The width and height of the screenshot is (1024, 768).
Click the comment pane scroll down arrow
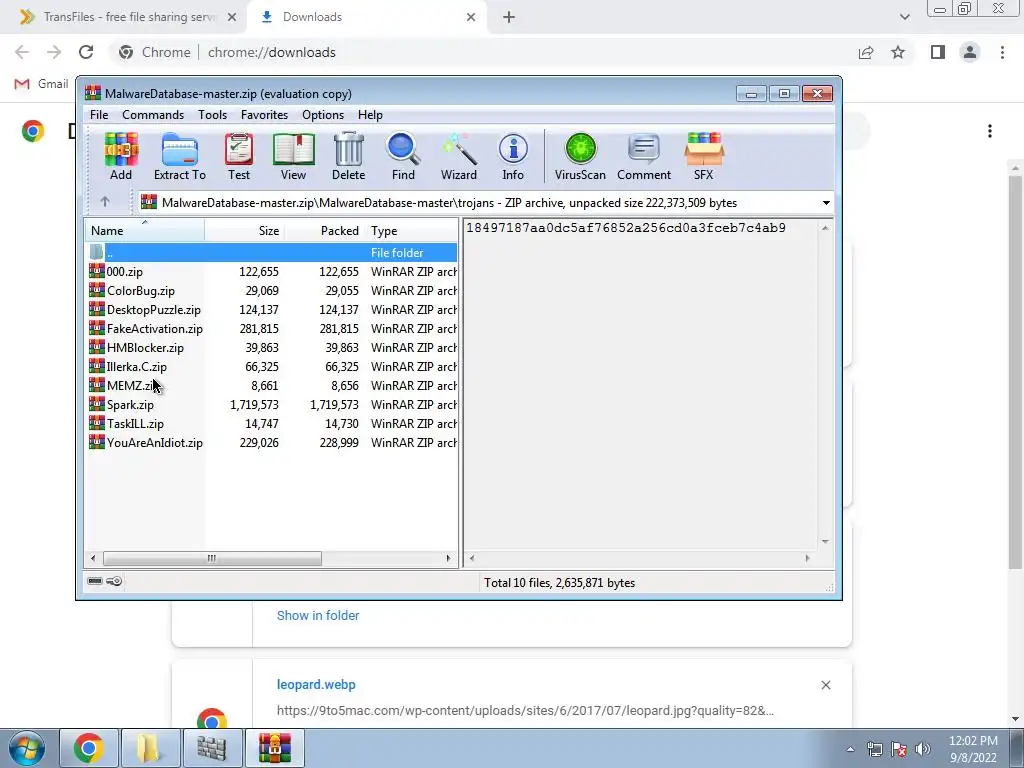click(x=825, y=541)
